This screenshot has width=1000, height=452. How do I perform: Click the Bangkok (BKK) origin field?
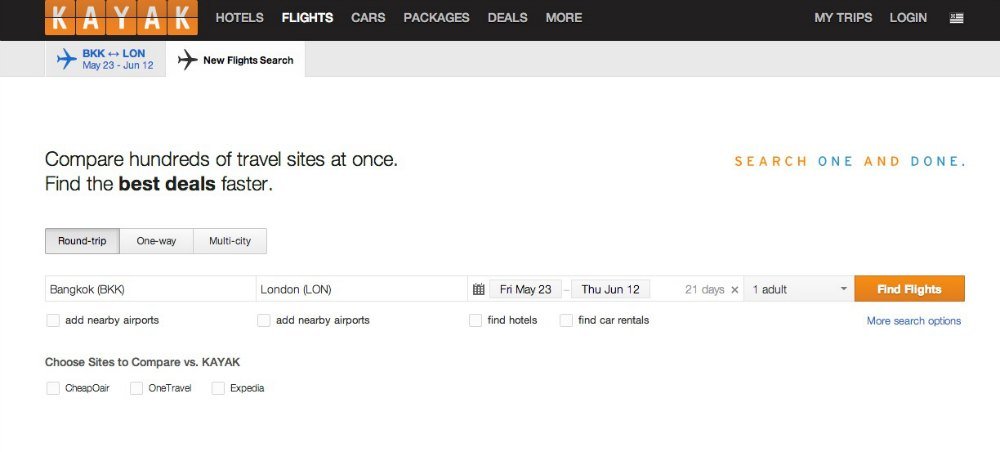coord(151,289)
